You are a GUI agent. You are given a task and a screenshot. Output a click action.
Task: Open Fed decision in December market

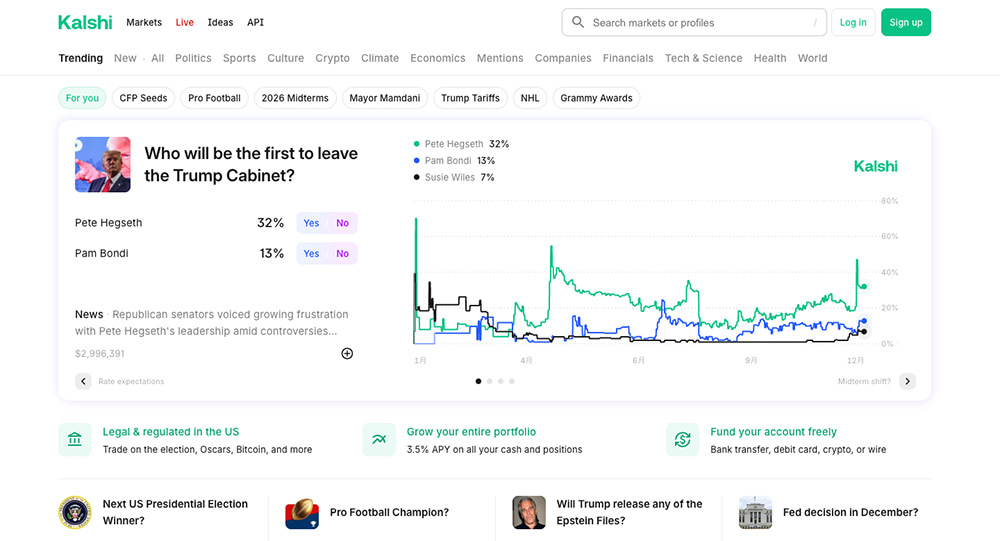coord(851,512)
